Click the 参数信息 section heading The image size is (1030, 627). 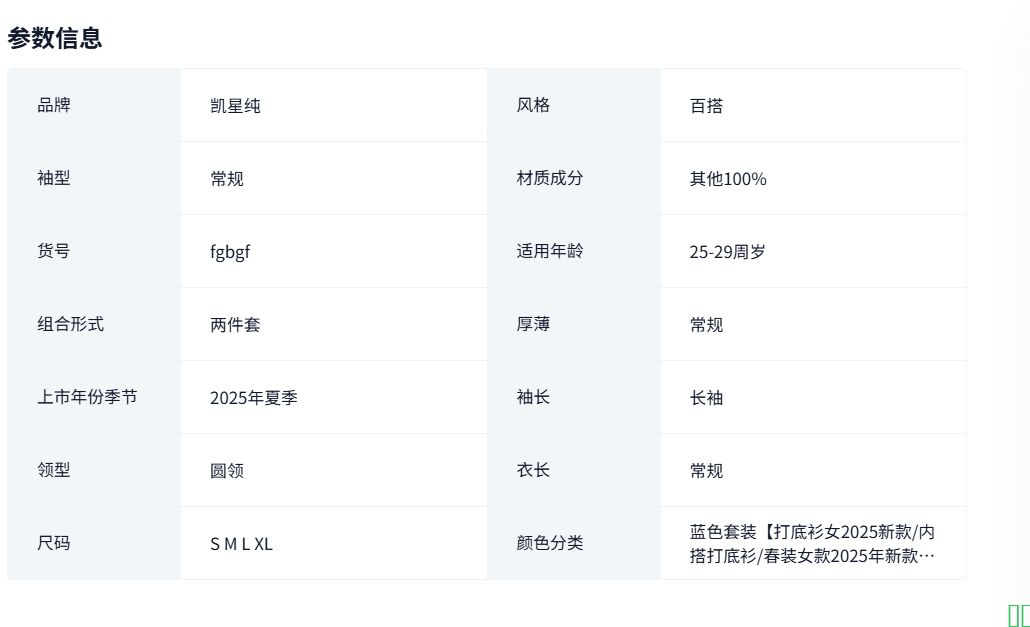click(x=55, y=38)
